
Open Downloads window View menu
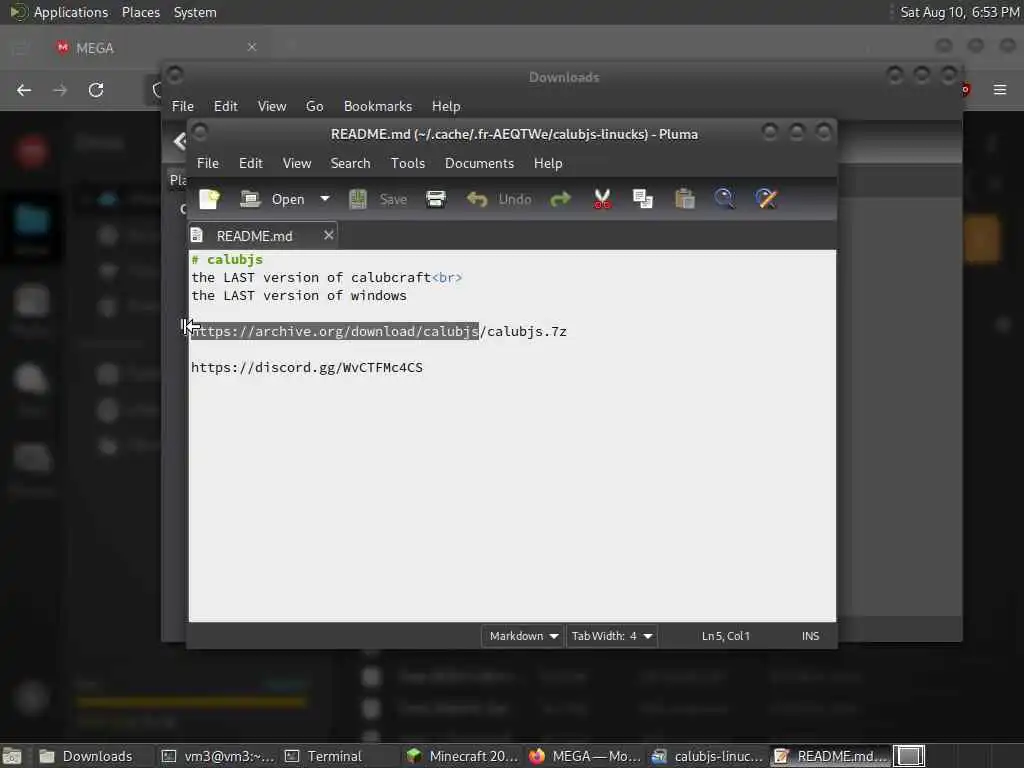point(272,106)
